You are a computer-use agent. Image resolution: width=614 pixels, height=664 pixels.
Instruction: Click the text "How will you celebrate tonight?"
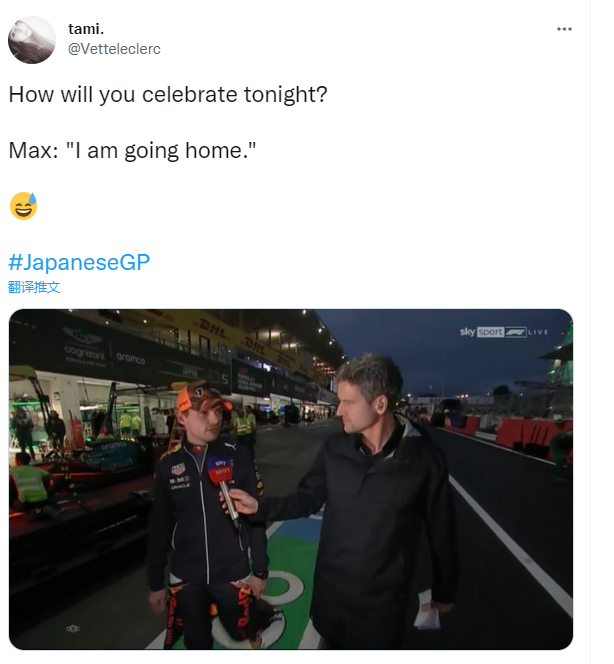click(168, 94)
